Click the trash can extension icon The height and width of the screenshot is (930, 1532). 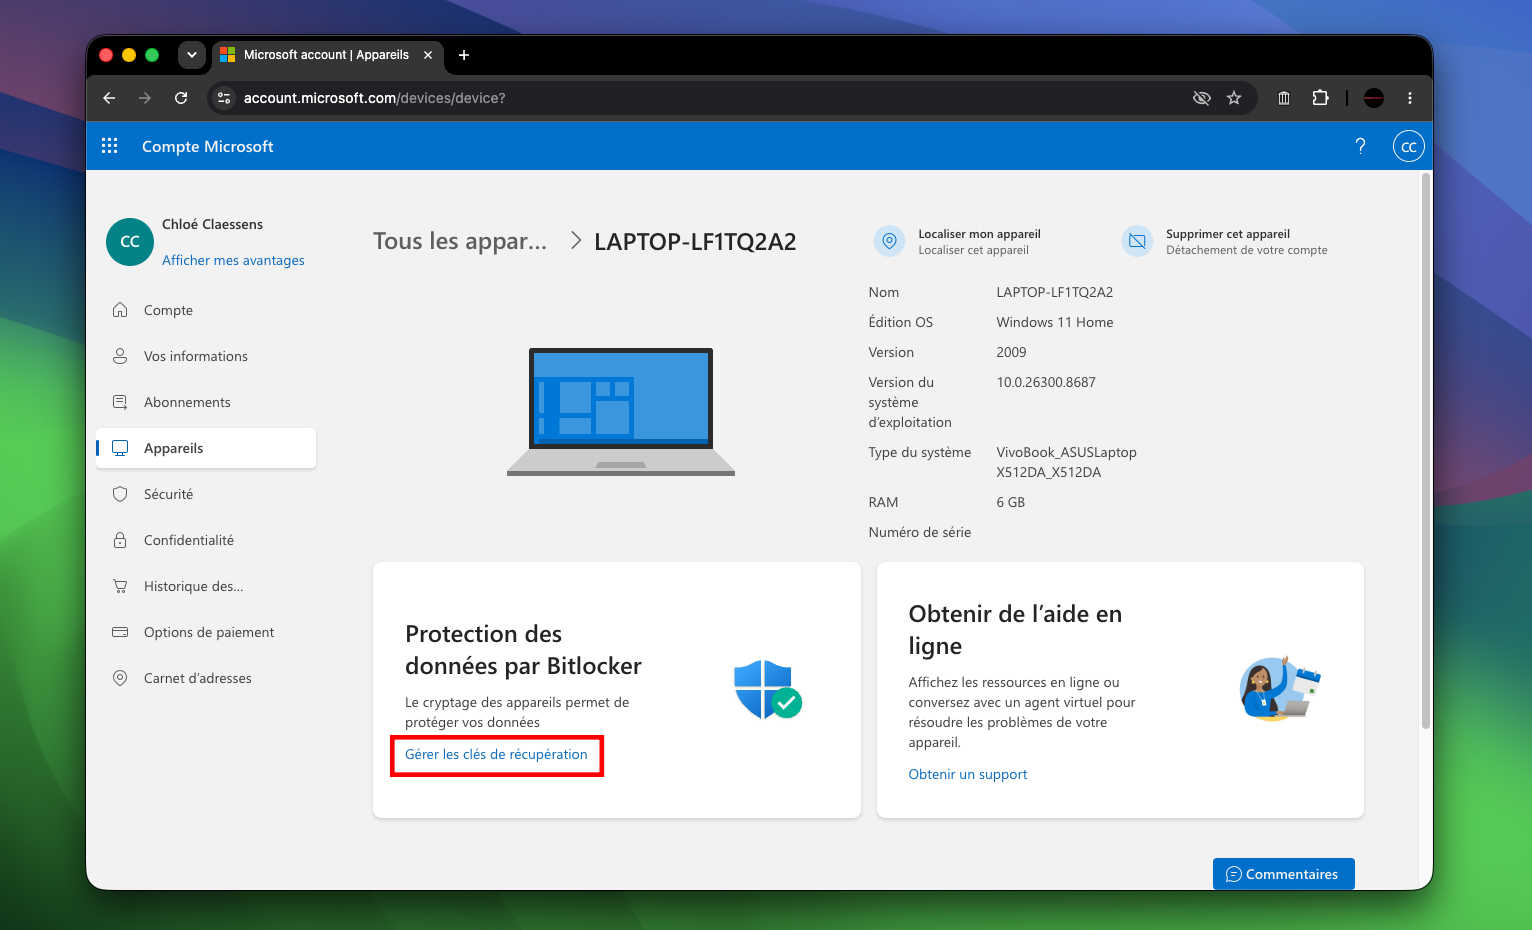1284,98
